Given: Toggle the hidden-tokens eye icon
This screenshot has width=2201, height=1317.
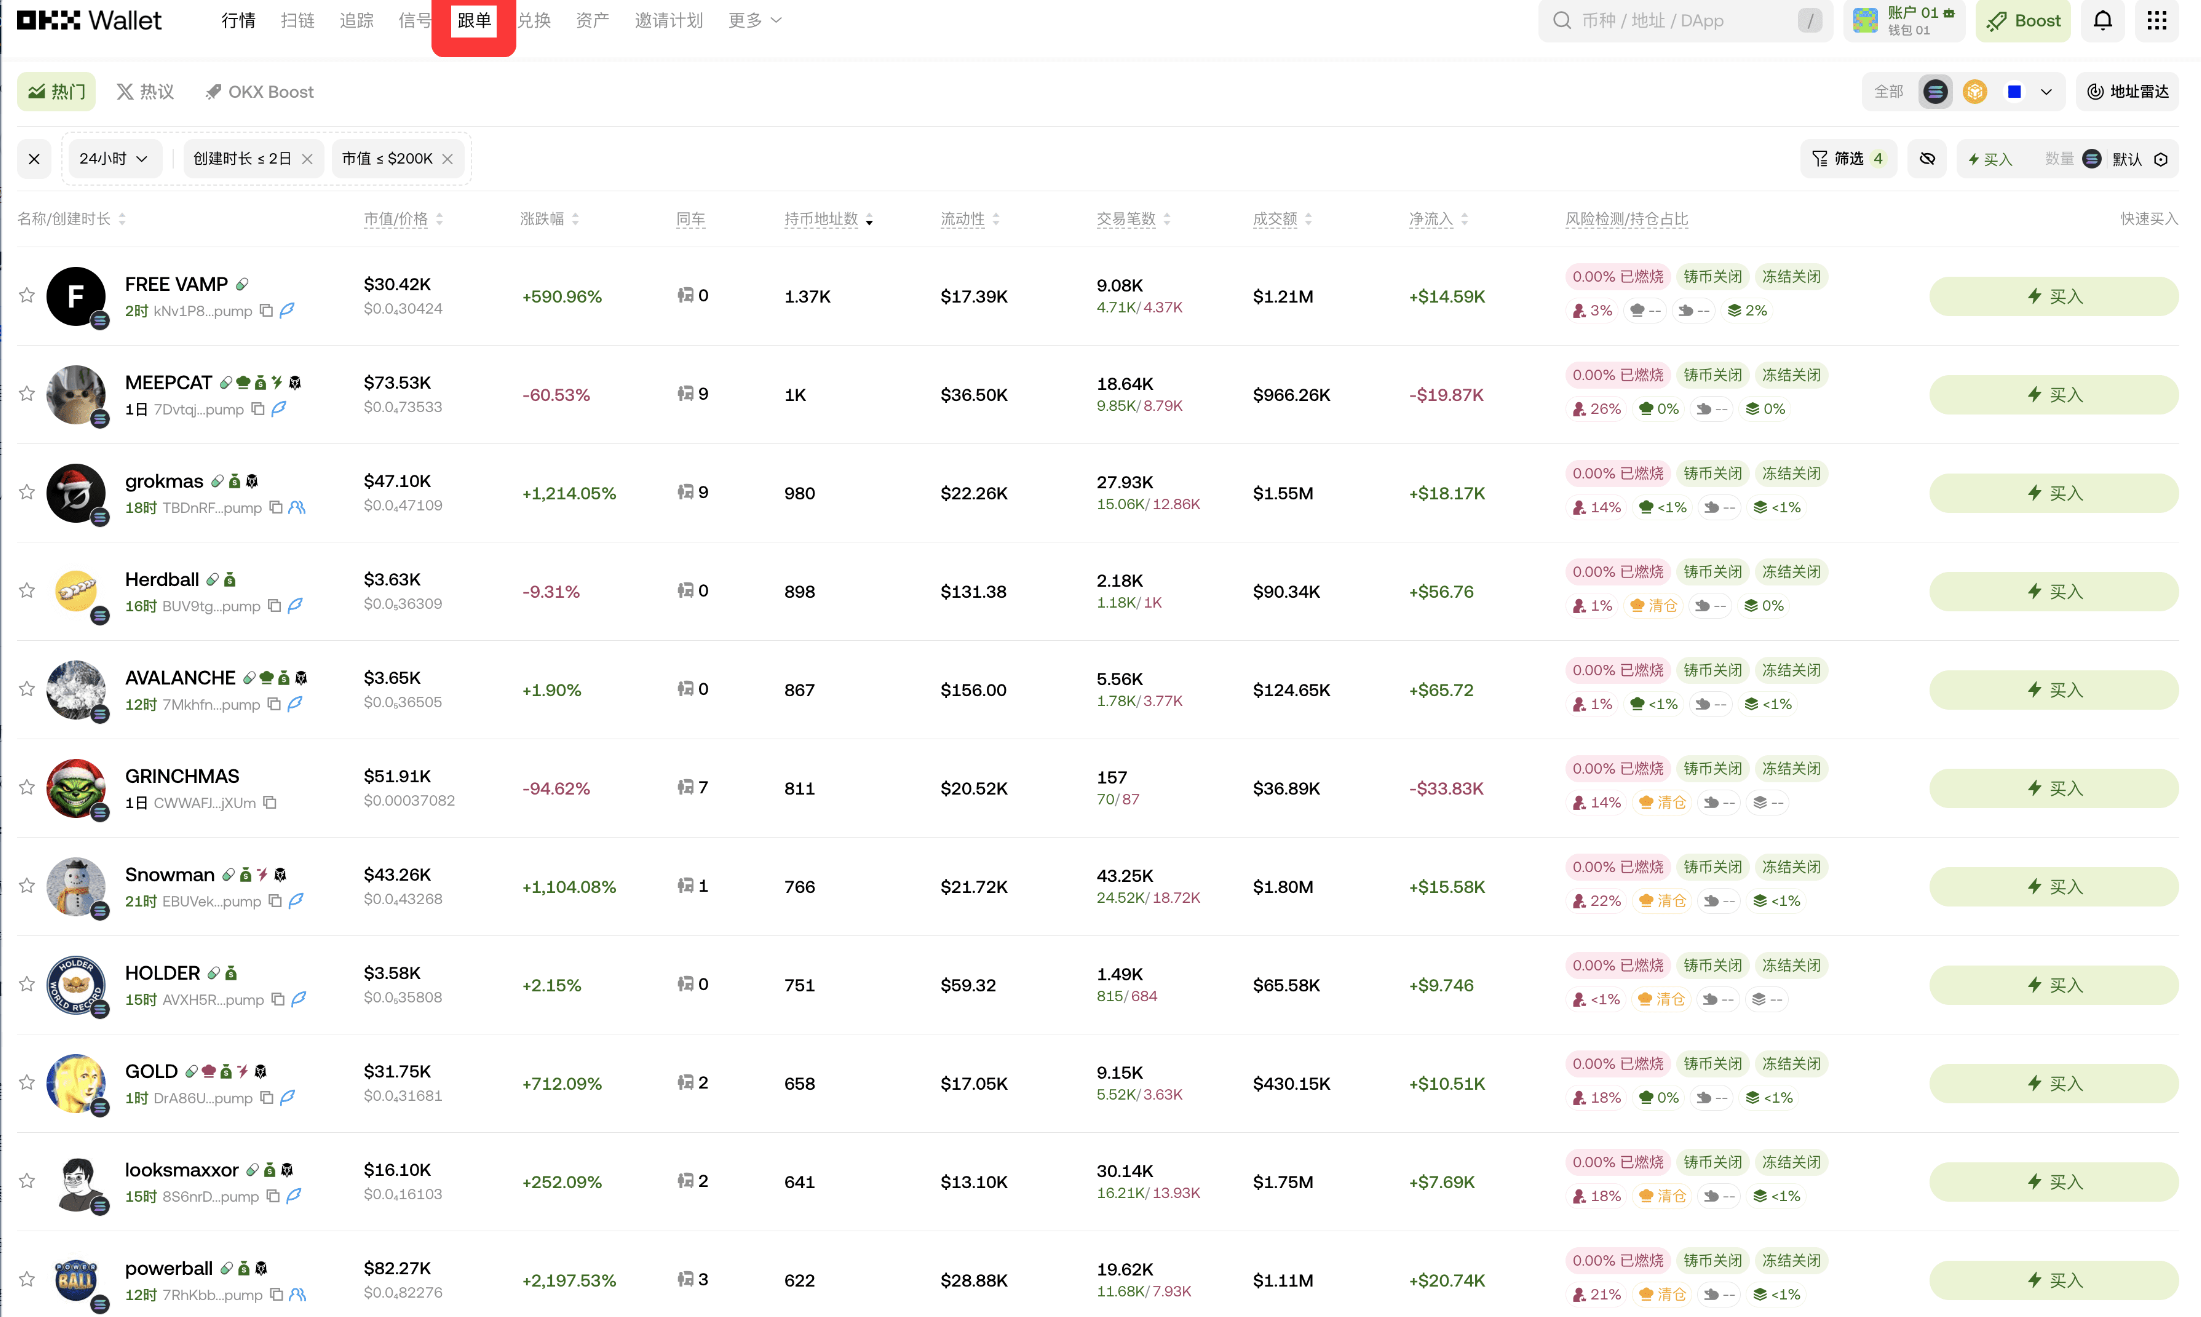Looking at the screenshot, I should (1927, 159).
